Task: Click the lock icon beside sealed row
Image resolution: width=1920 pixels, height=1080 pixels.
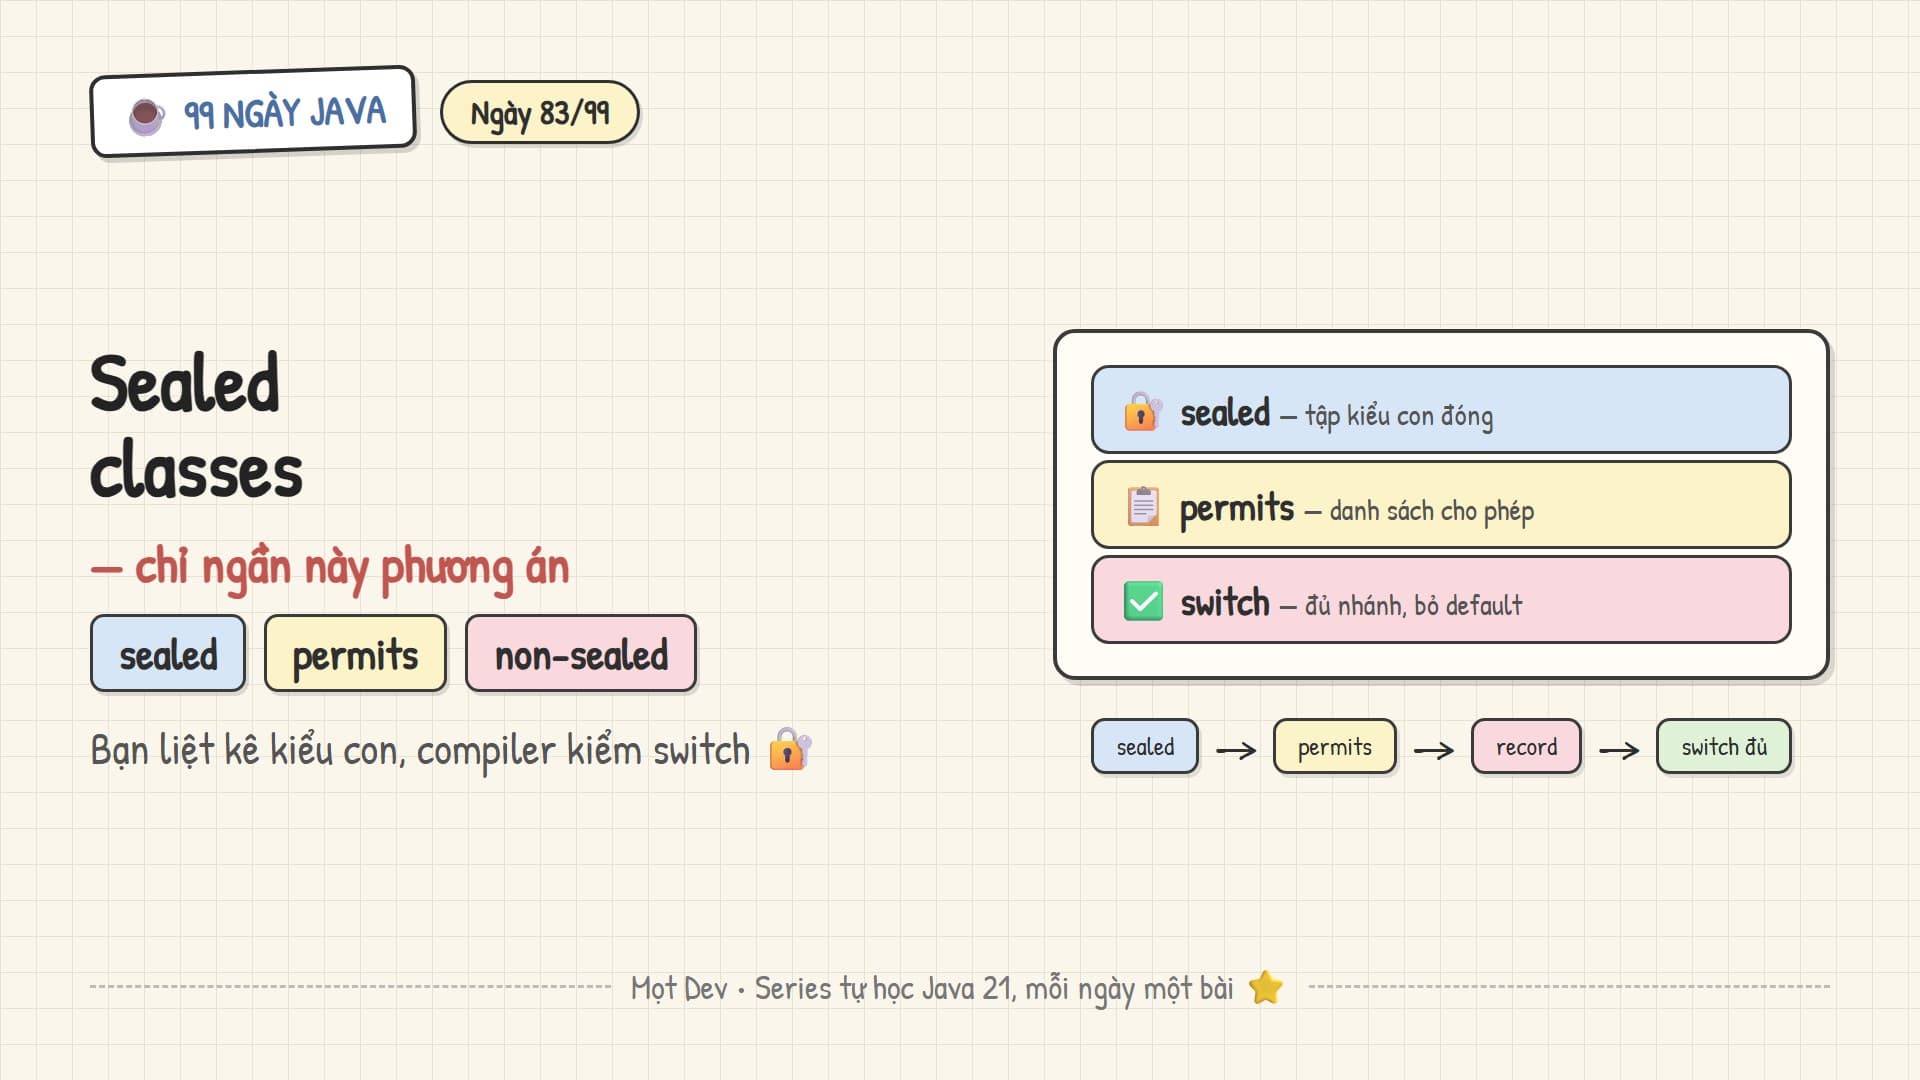Action: (x=1143, y=411)
